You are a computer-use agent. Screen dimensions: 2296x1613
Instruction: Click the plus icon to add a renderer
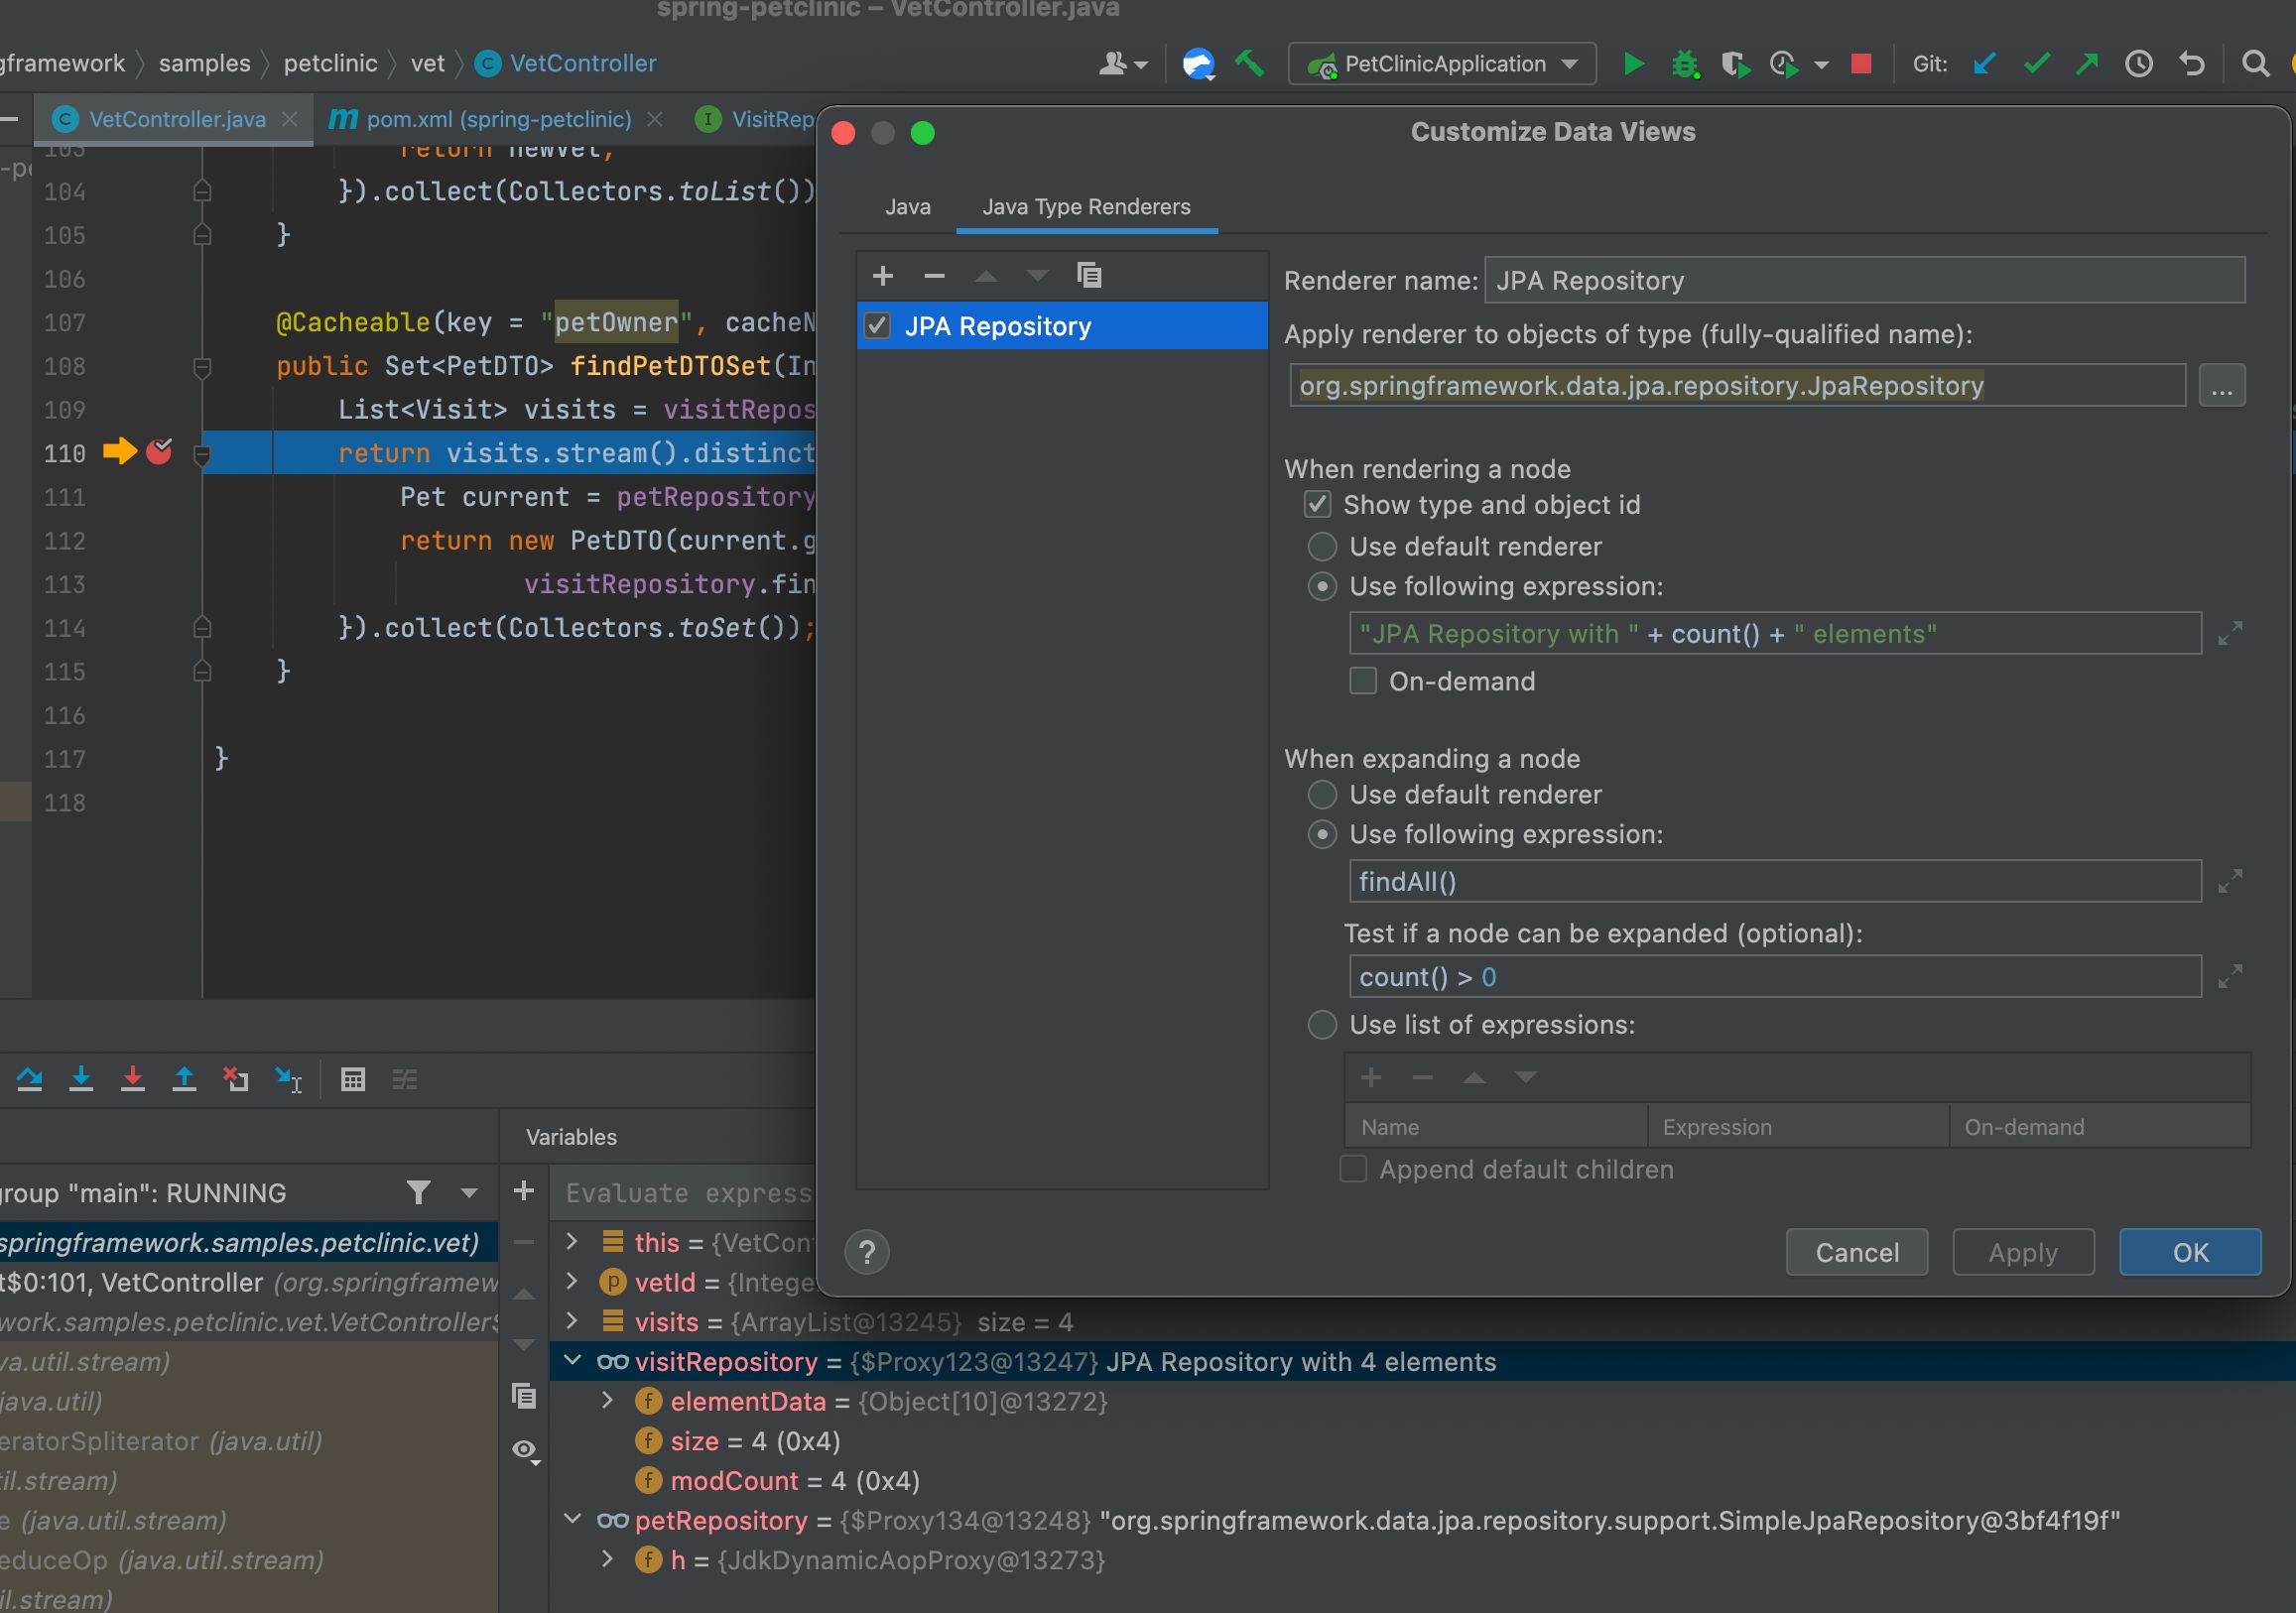pyautogui.click(x=882, y=275)
